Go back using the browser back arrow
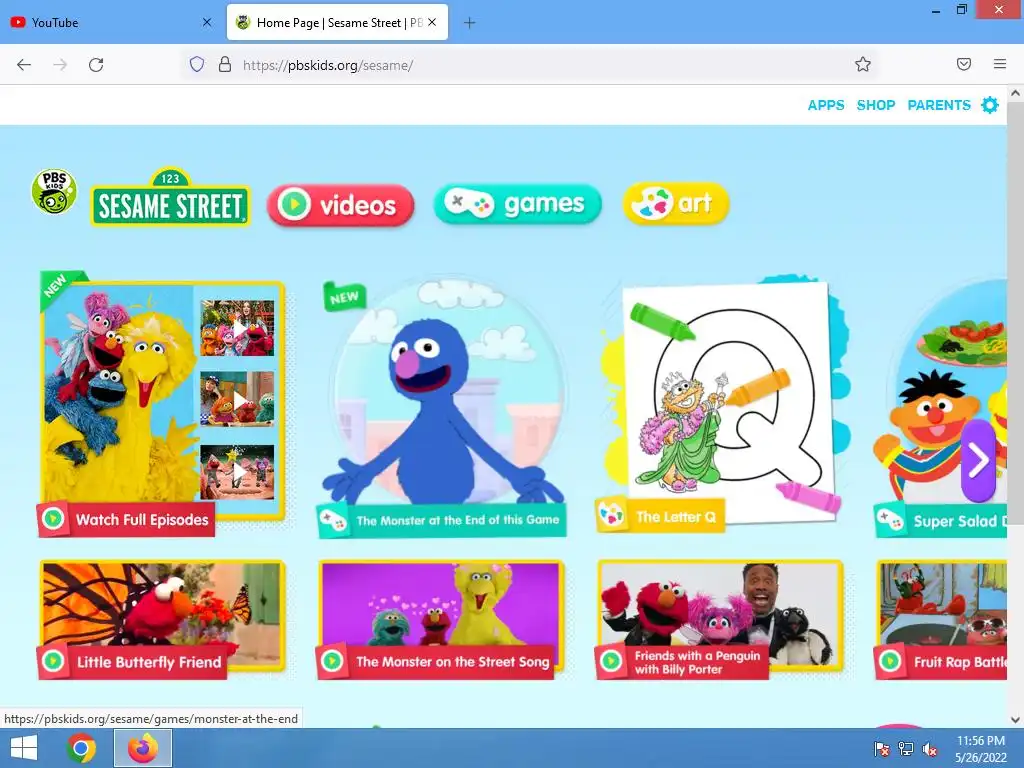This screenshot has height=768, width=1024. (24, 65)
